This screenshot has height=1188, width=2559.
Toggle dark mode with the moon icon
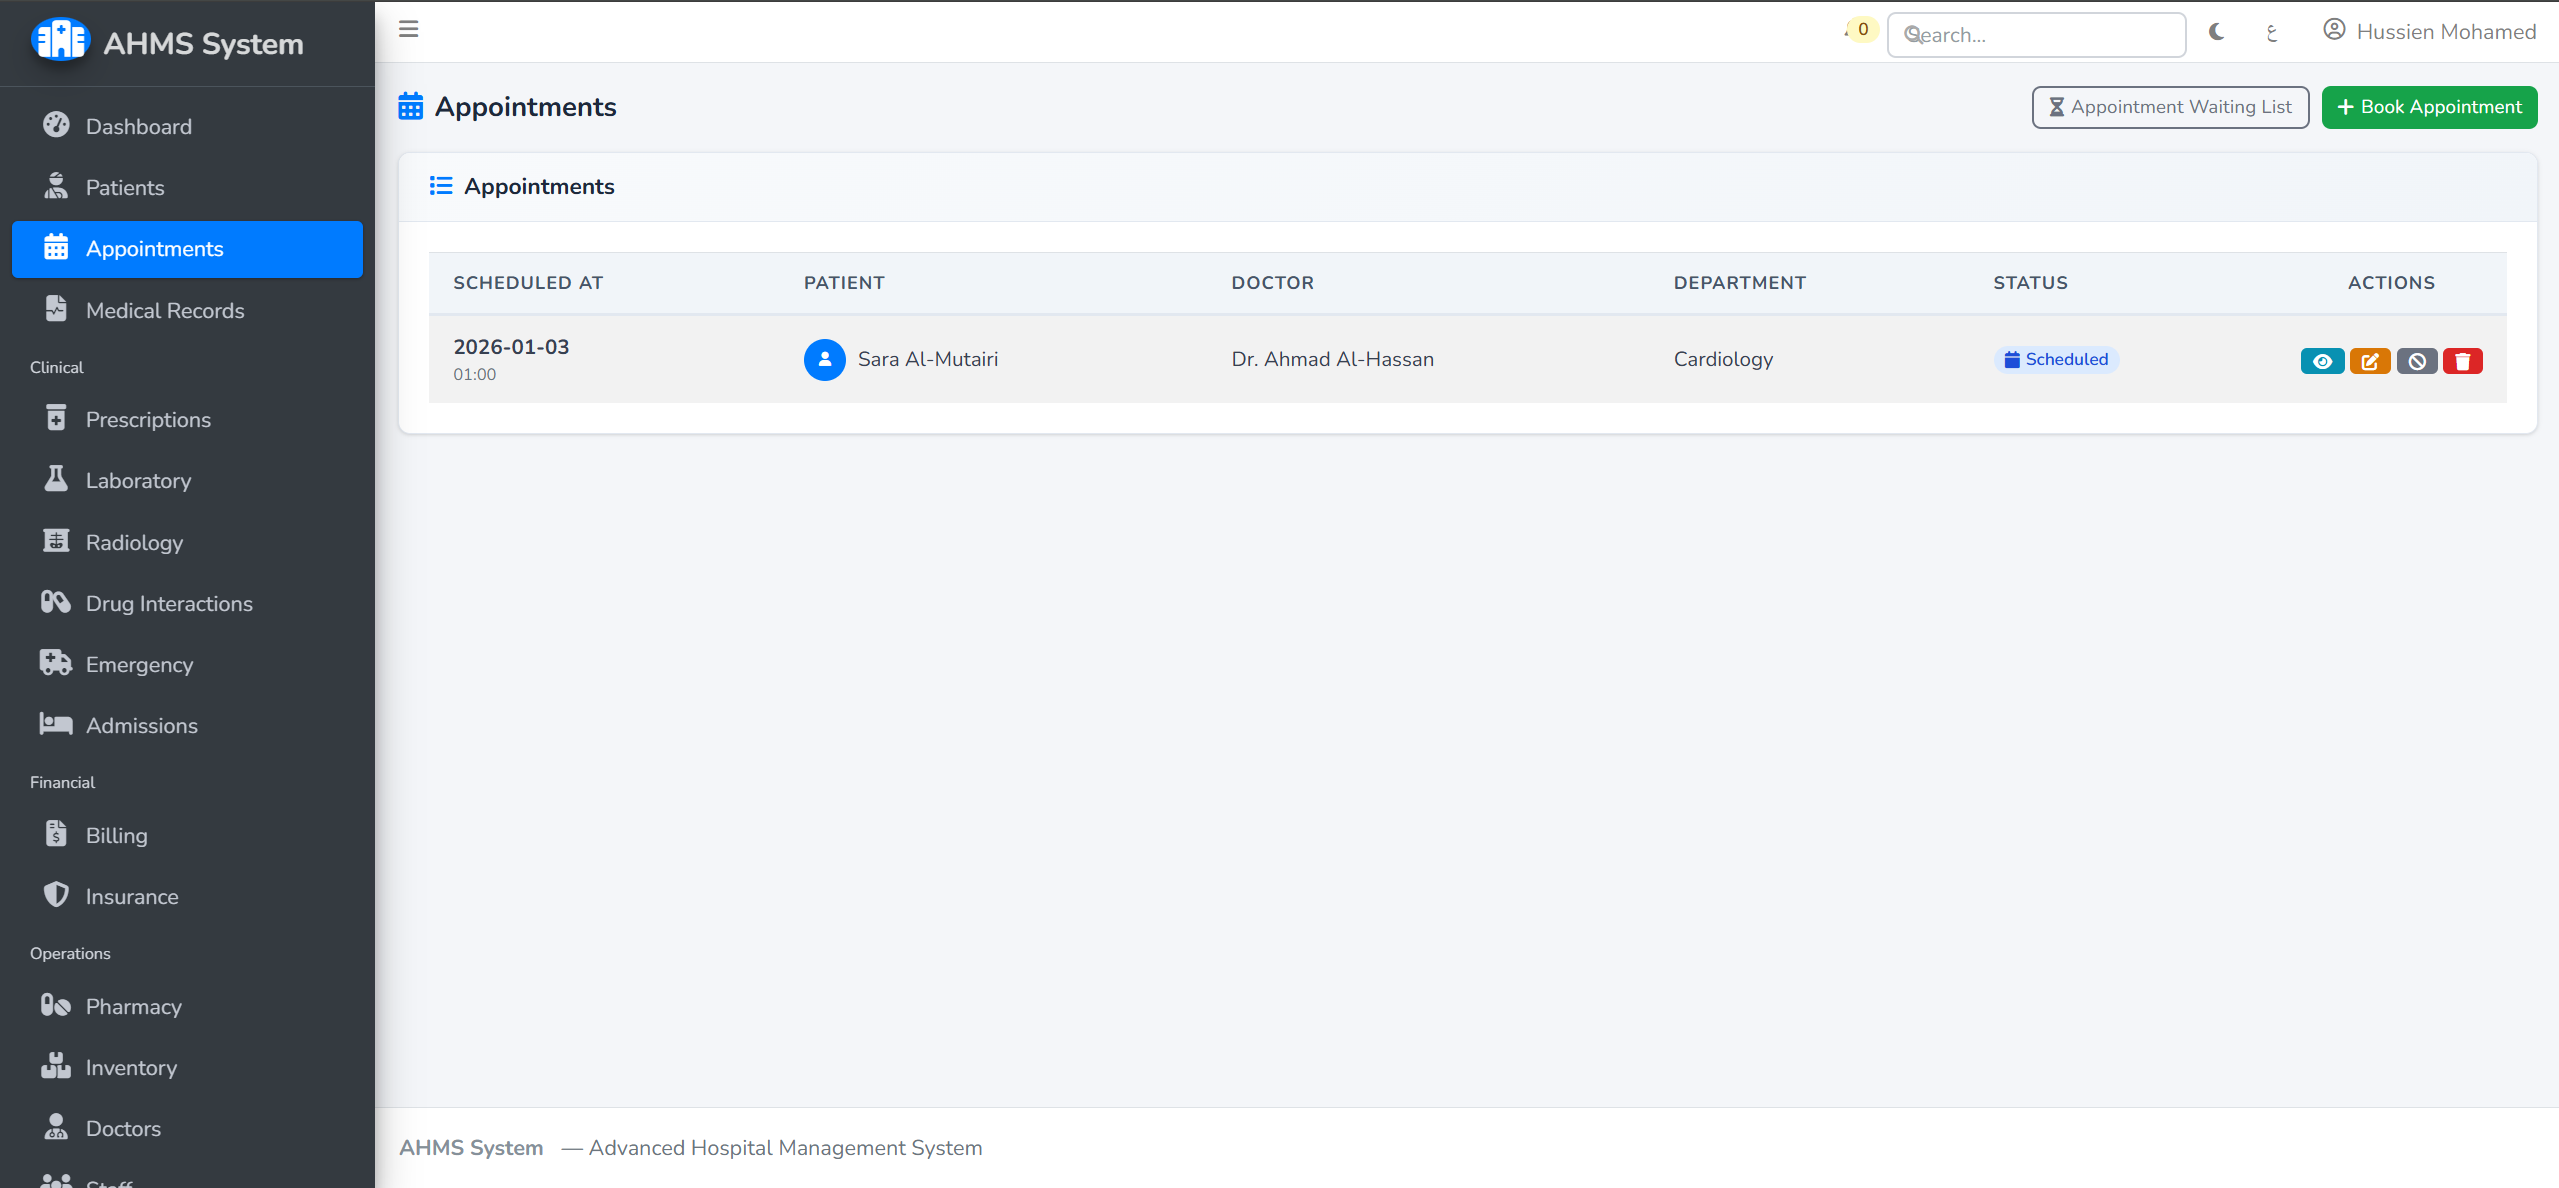(x=2215, y=31)
